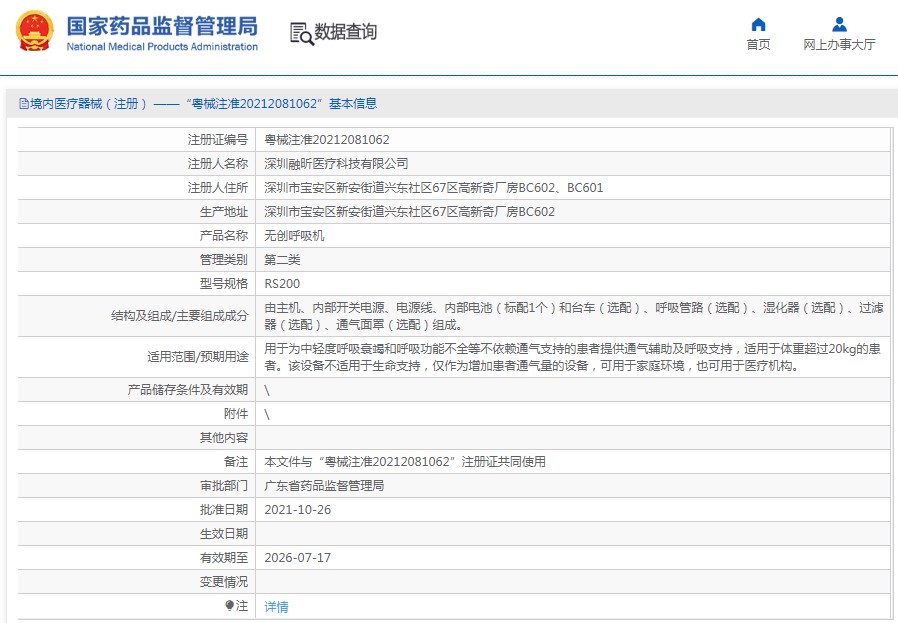Click the 管理类别 label
Image resolution: width=898 pixels, height=623 pixels.
tap(224, 260)
